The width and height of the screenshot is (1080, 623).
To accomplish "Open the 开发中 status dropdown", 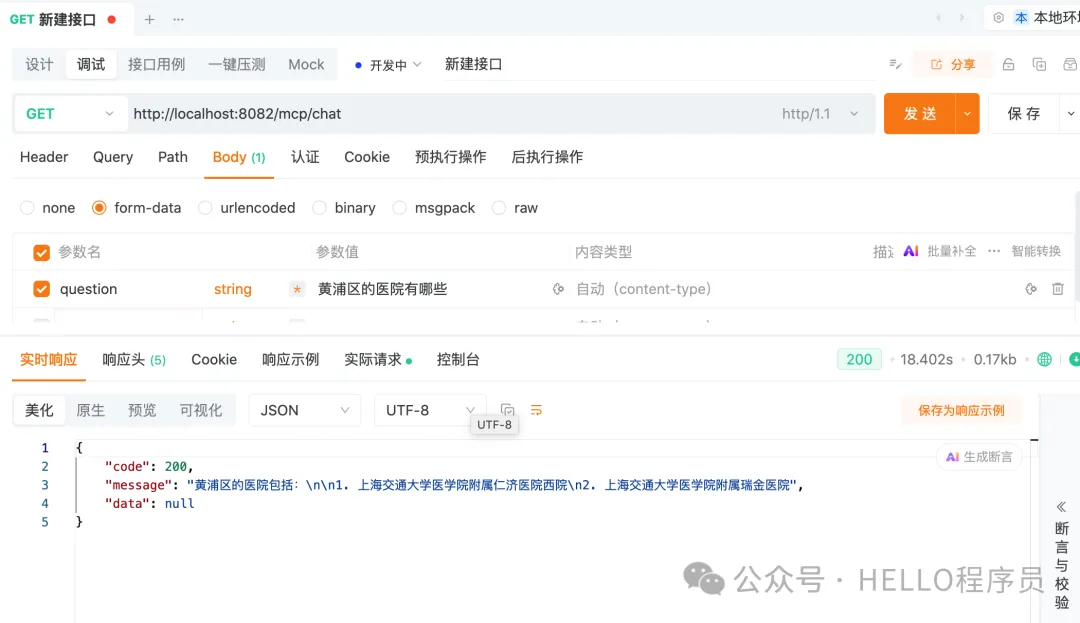I will tap(388, 65).
